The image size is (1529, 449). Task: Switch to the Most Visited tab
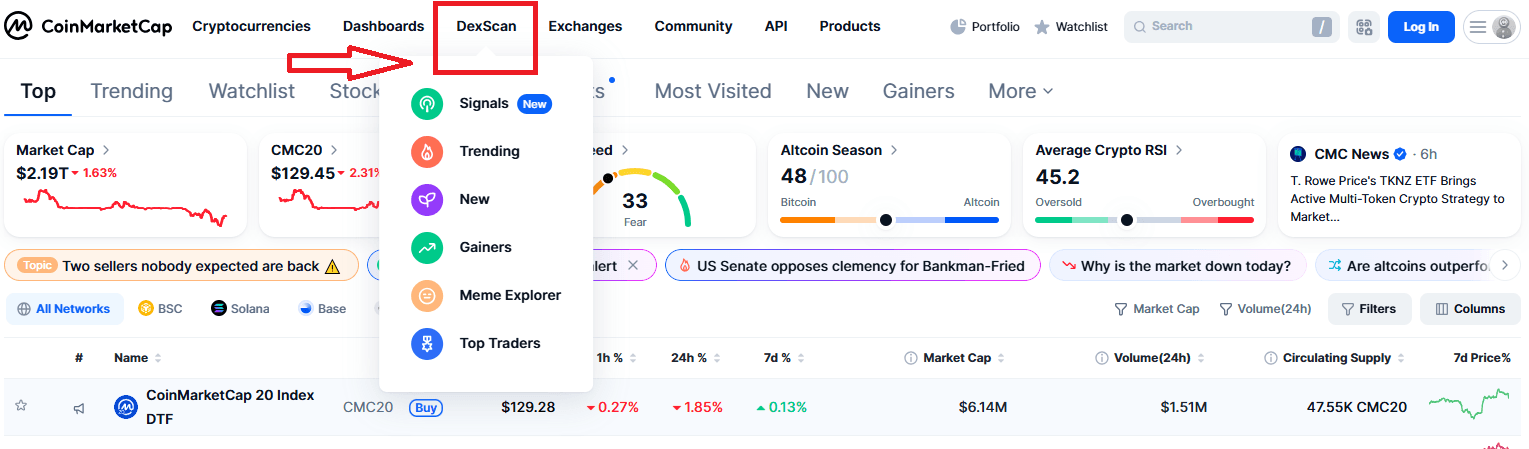713,91
